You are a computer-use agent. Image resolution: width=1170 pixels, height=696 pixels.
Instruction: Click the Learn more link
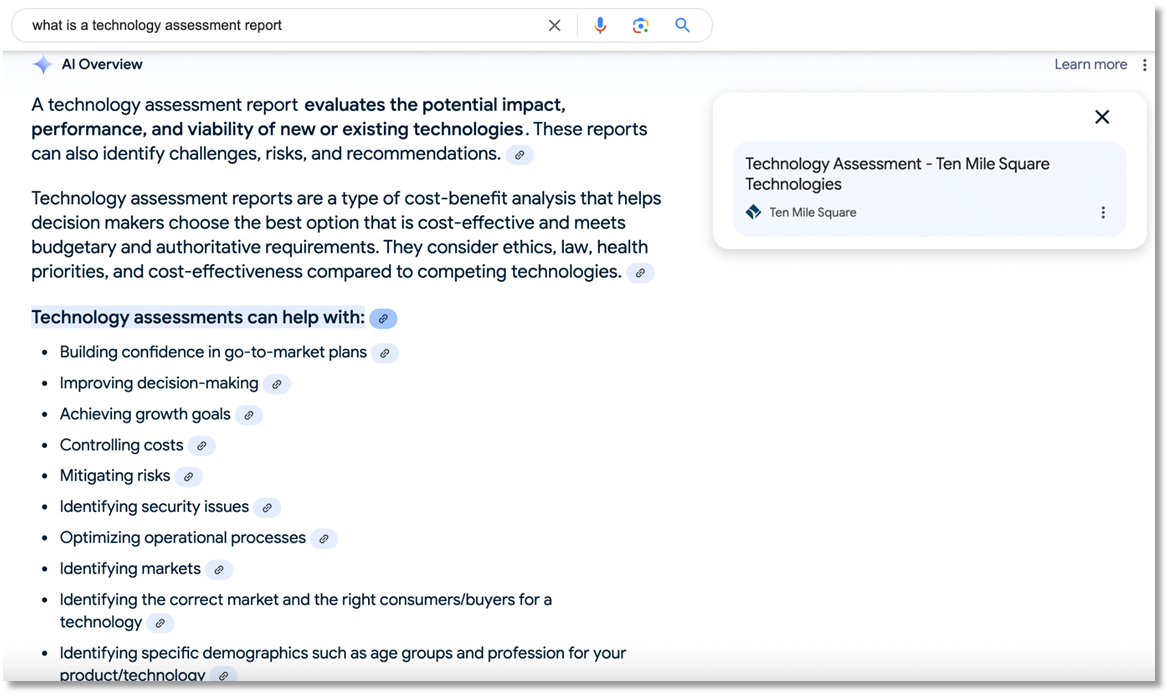(1090, 65)
